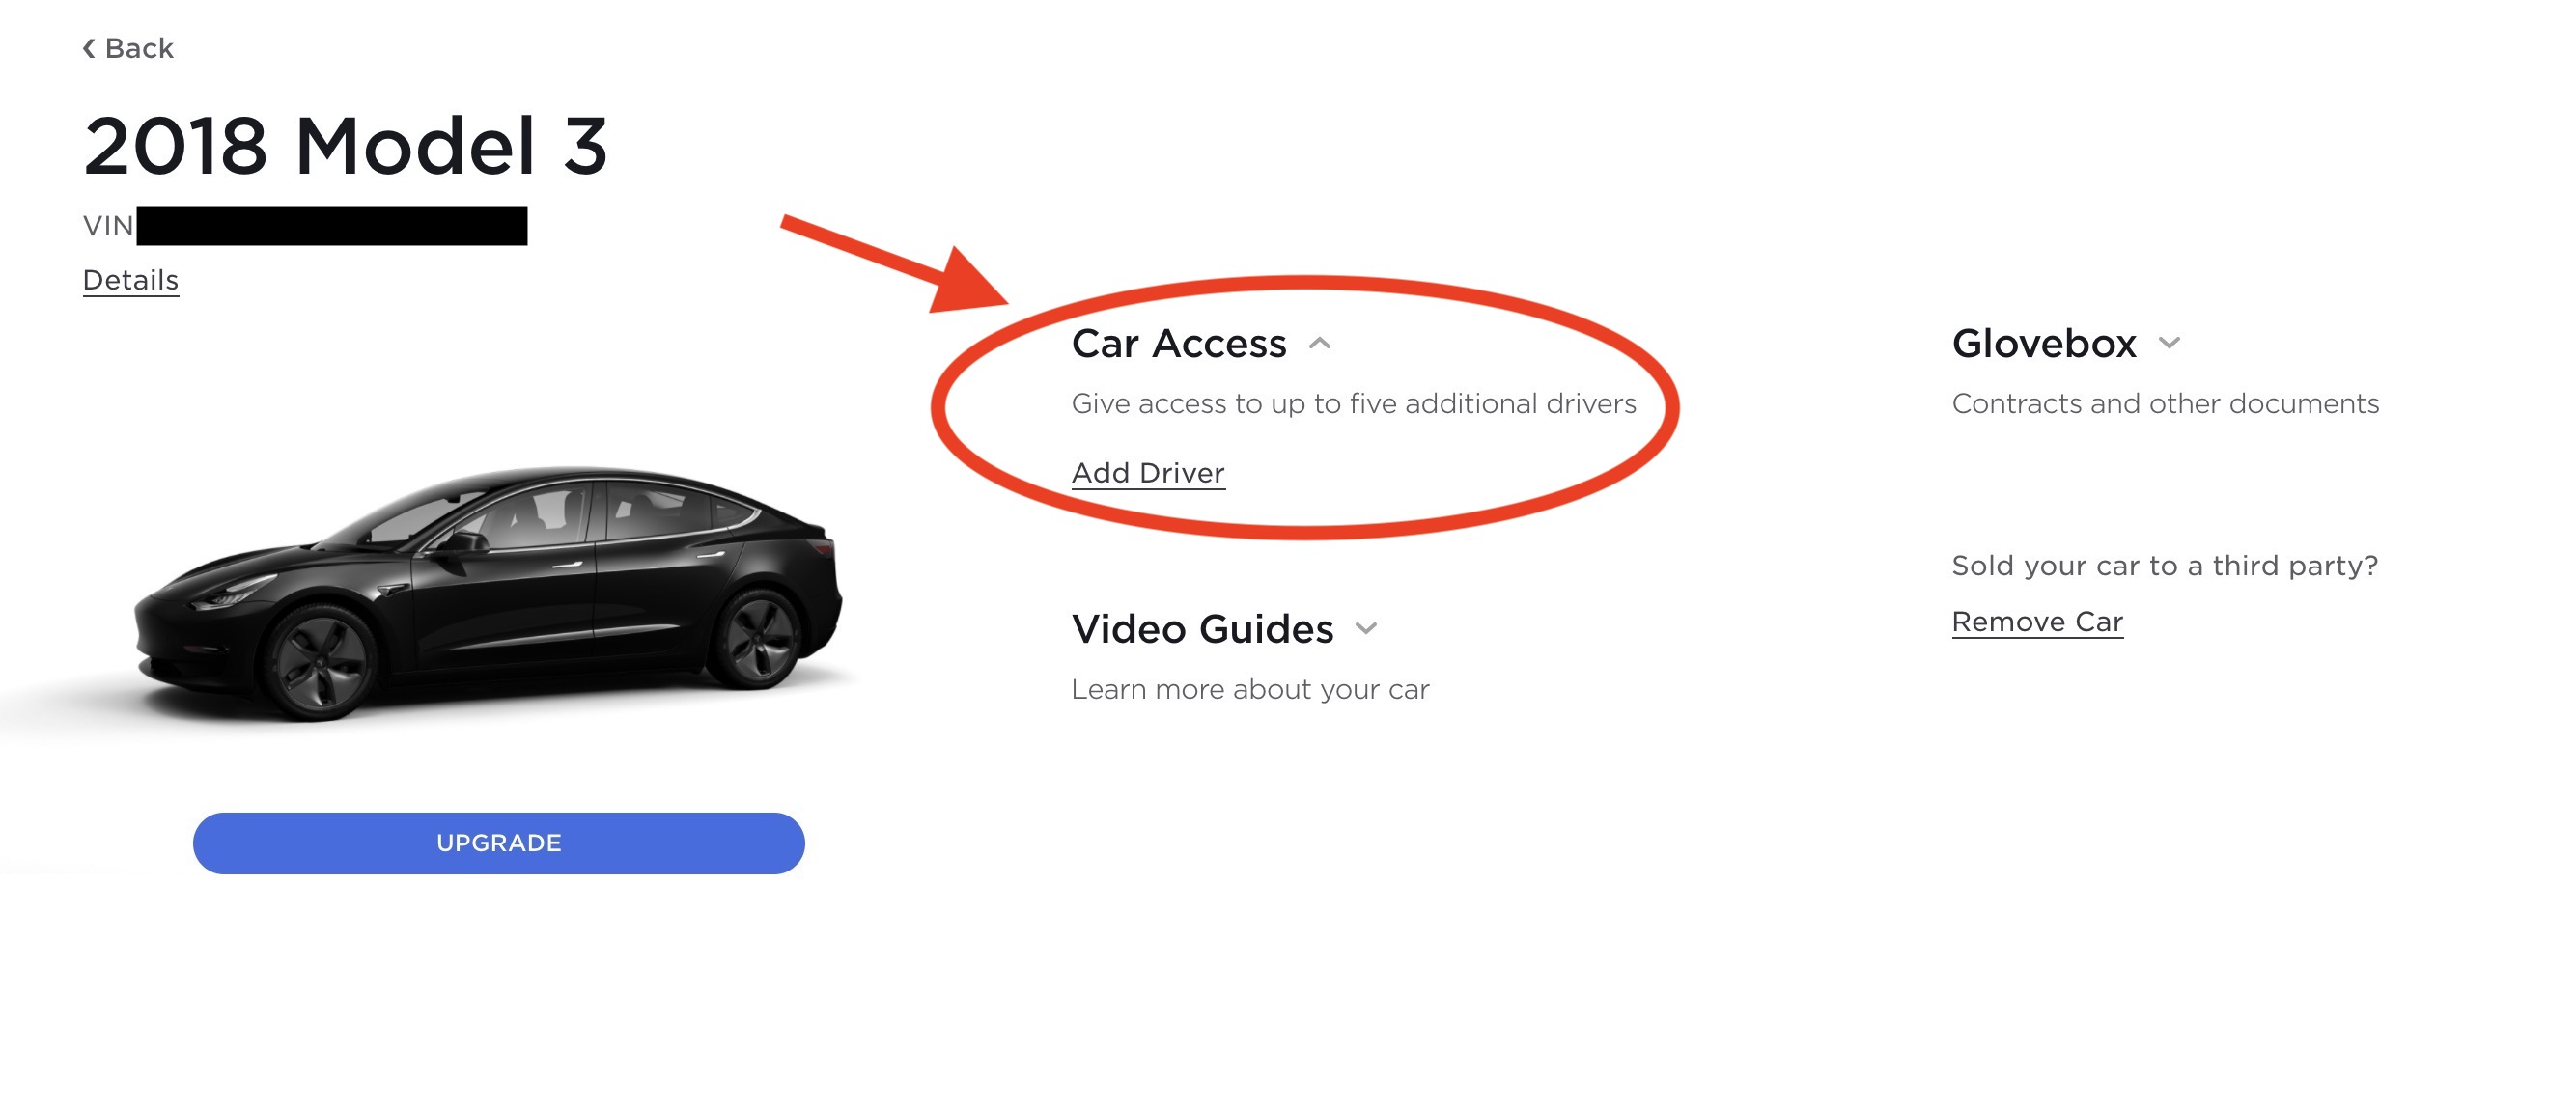
Task: Click the redacted VIN number box
Action: 332,226
